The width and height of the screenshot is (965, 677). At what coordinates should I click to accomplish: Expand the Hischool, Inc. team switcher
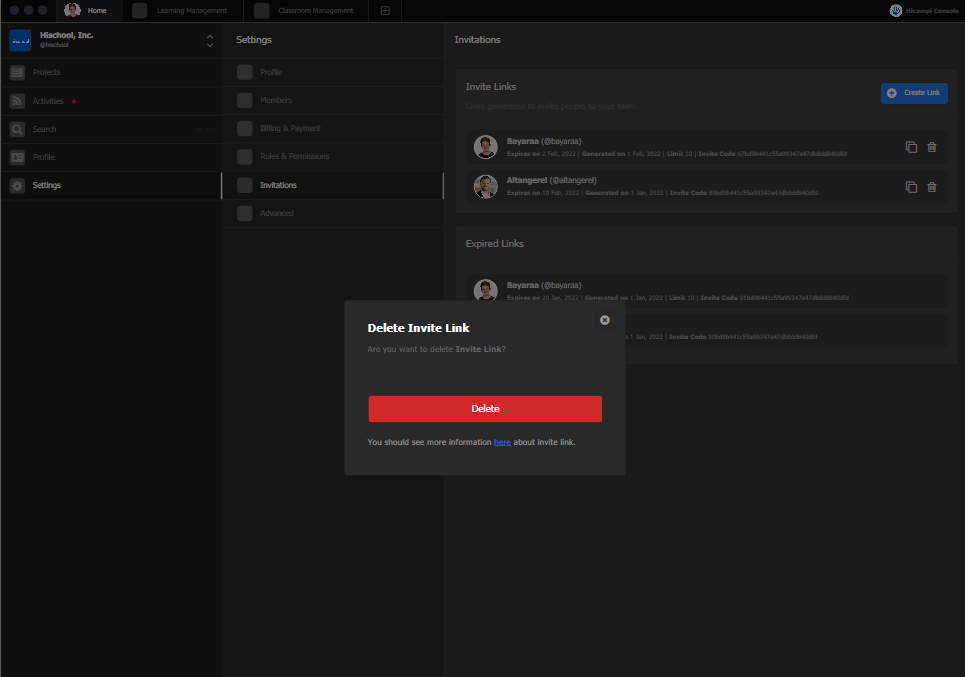[209, 40]
